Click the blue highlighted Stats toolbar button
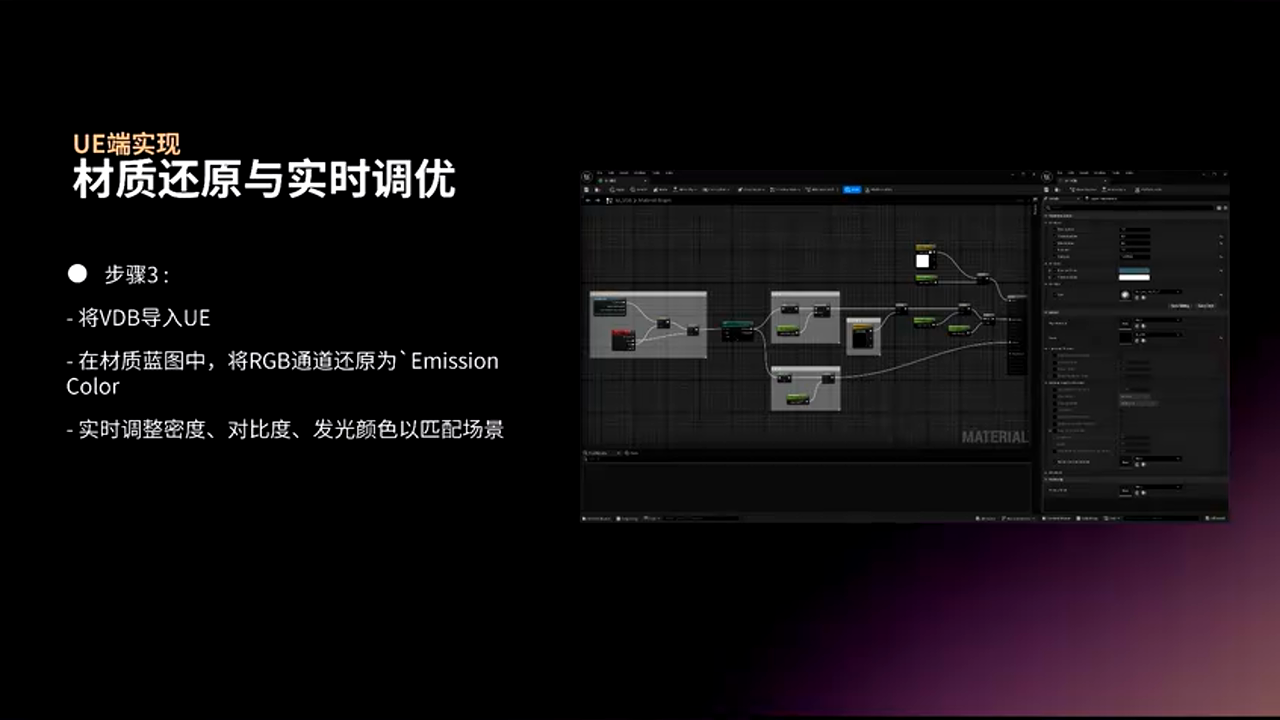Screen dimensions: 1280x720 852,189
